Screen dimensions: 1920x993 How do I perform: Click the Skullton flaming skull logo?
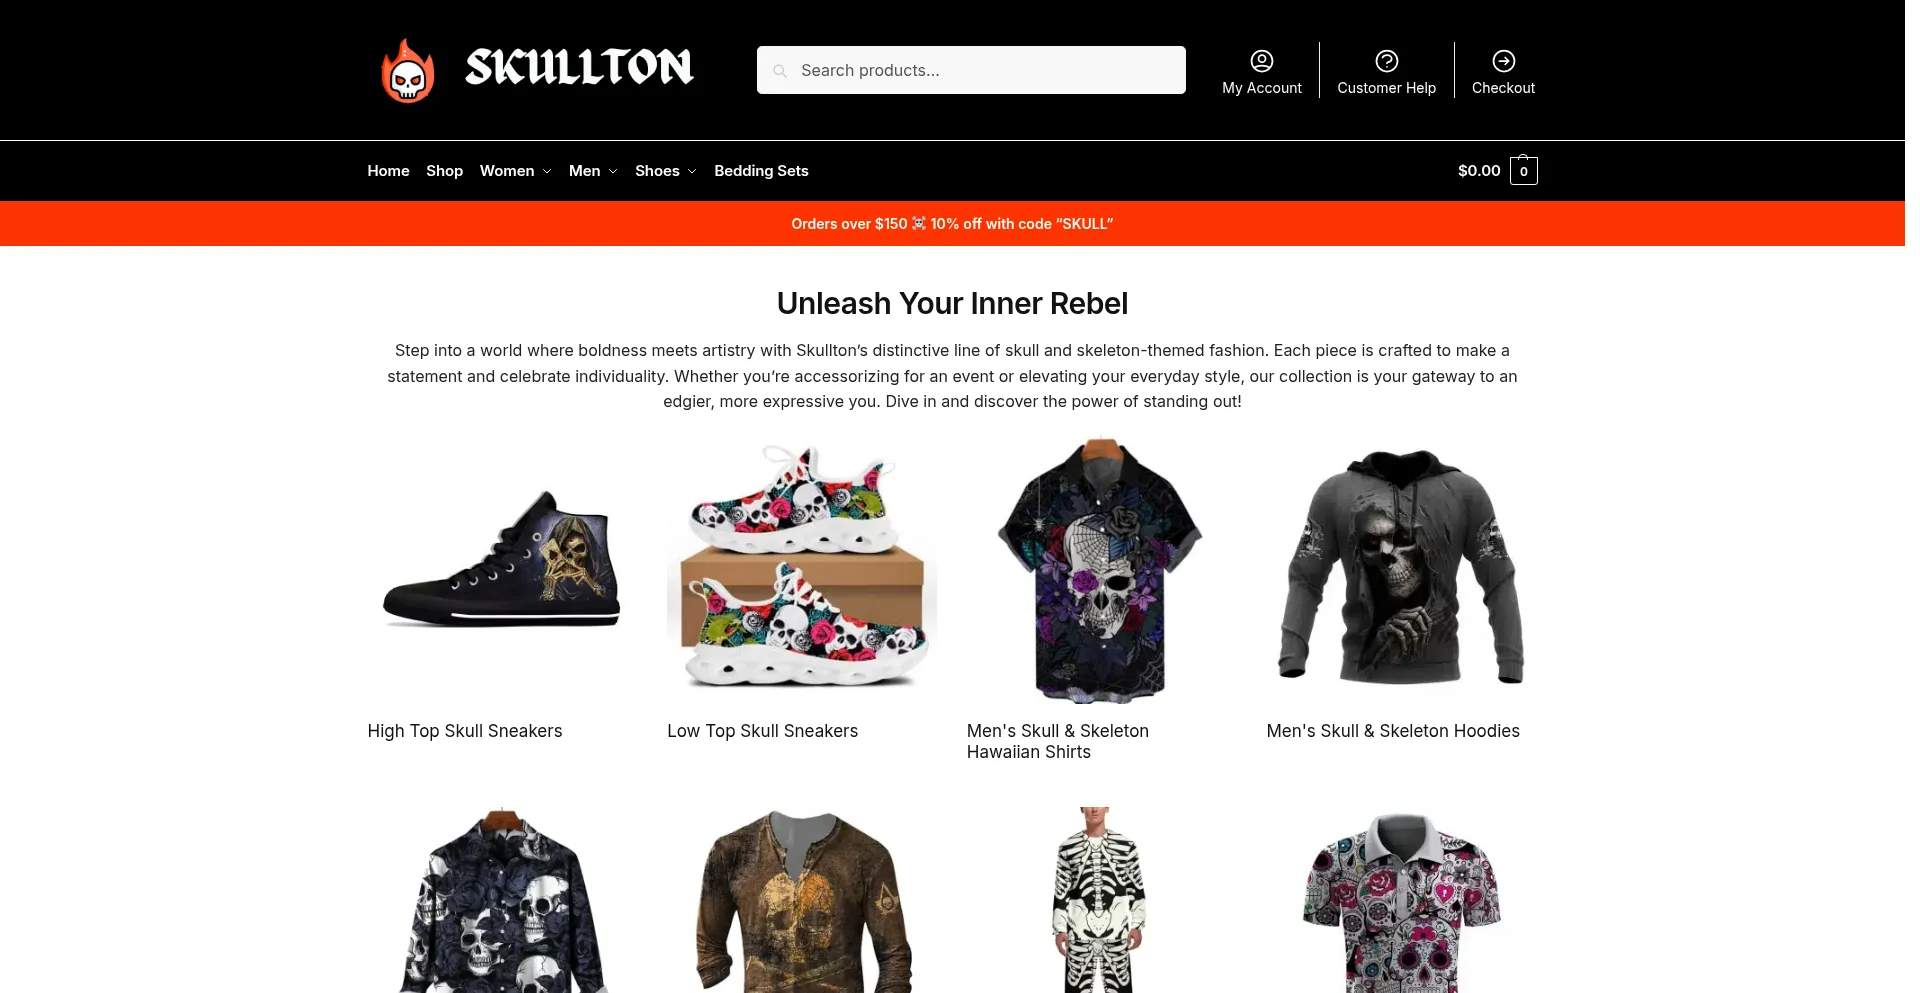tap(408, 71)
